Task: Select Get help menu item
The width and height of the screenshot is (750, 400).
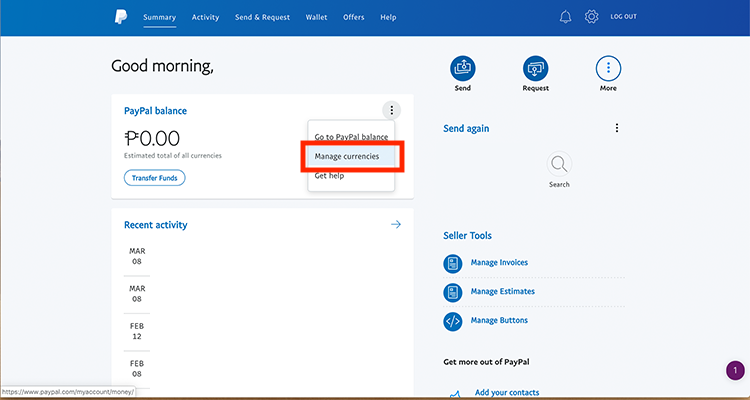Action: pyautogui.click(x=351, y=176)
